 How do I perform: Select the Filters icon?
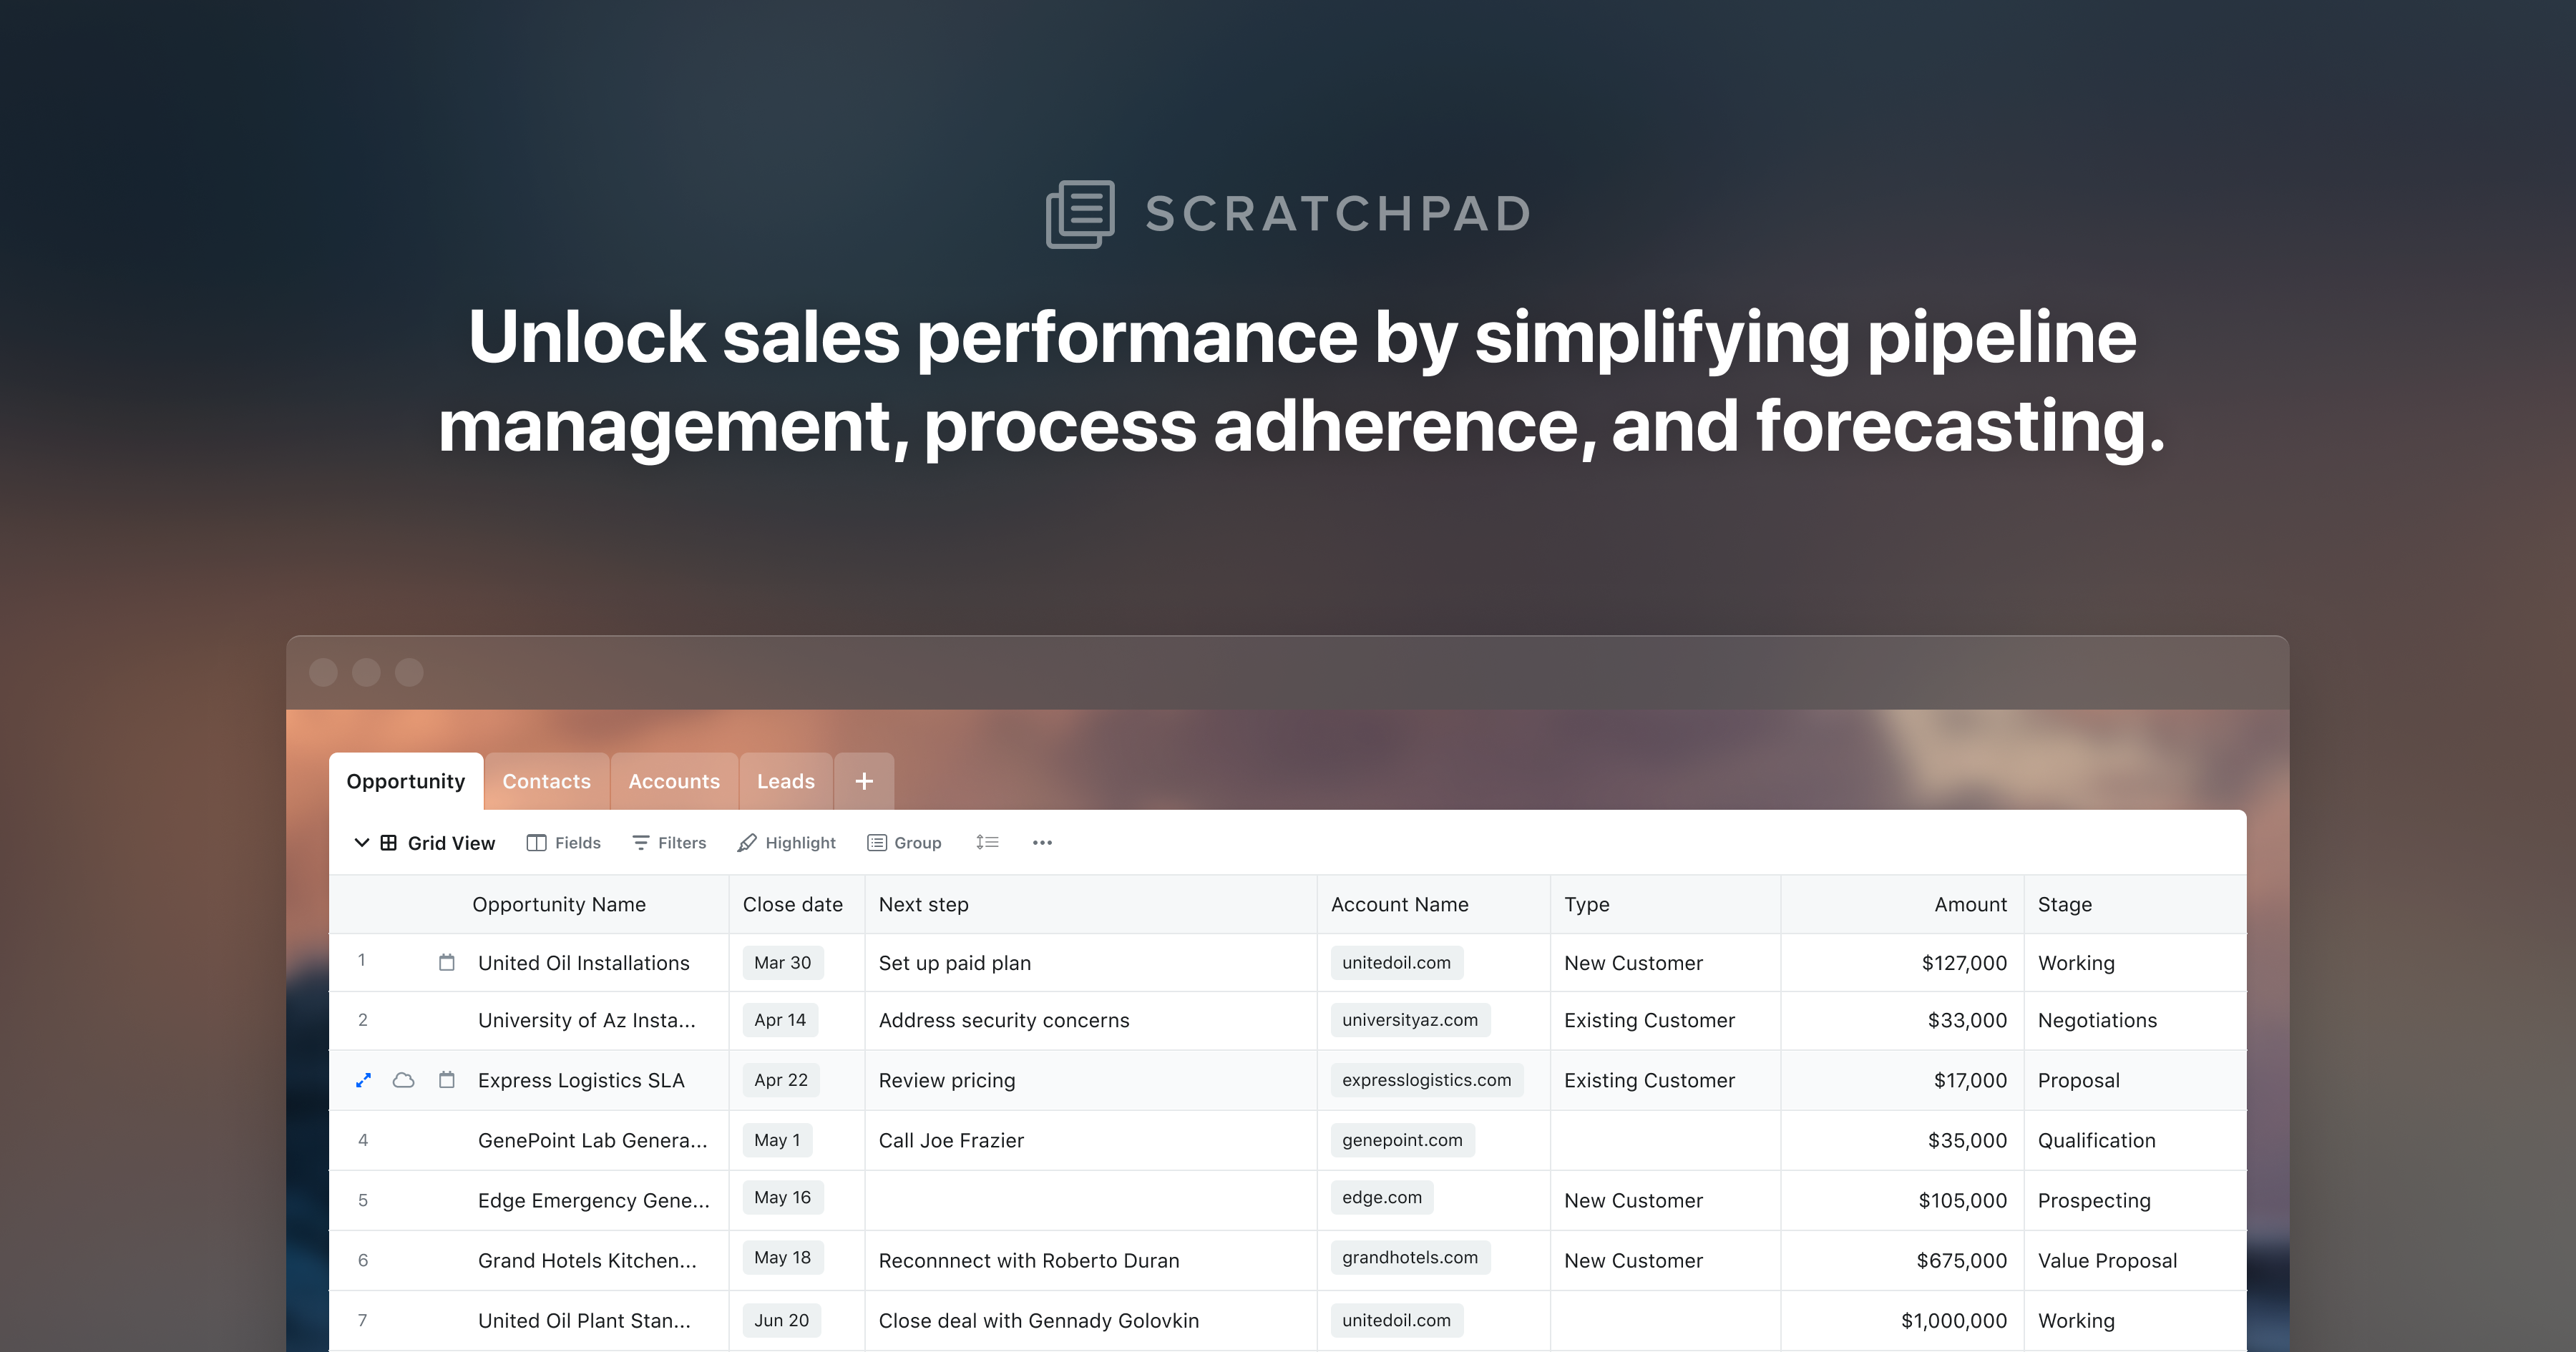(641, 842)
